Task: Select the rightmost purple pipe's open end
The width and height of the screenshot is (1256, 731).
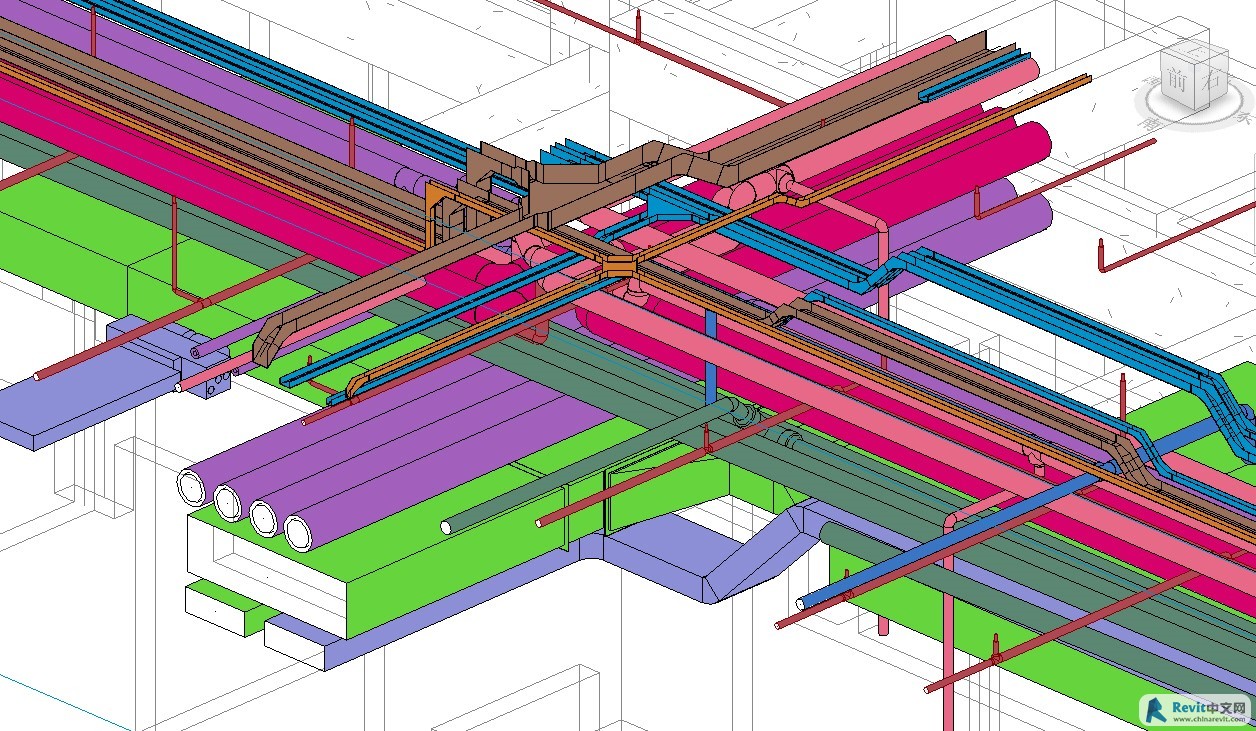Action: point(299,532)
